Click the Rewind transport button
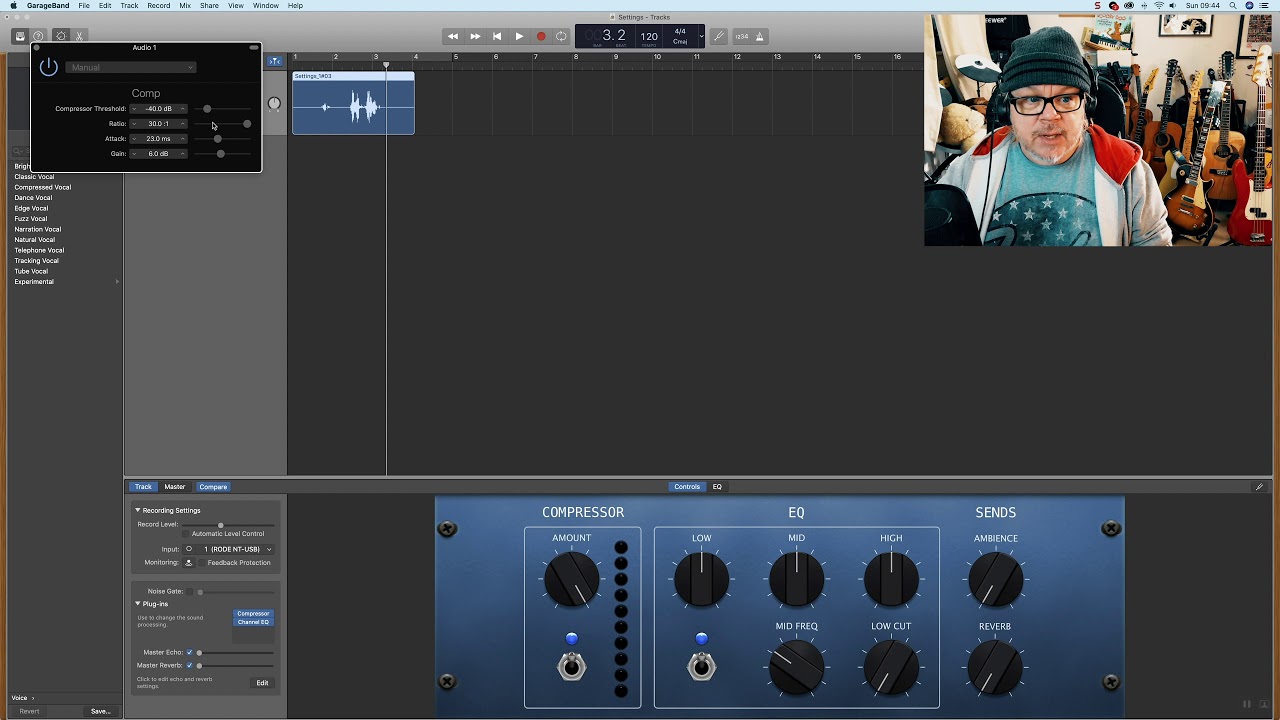1280x720 pixels. pos(453,36)
